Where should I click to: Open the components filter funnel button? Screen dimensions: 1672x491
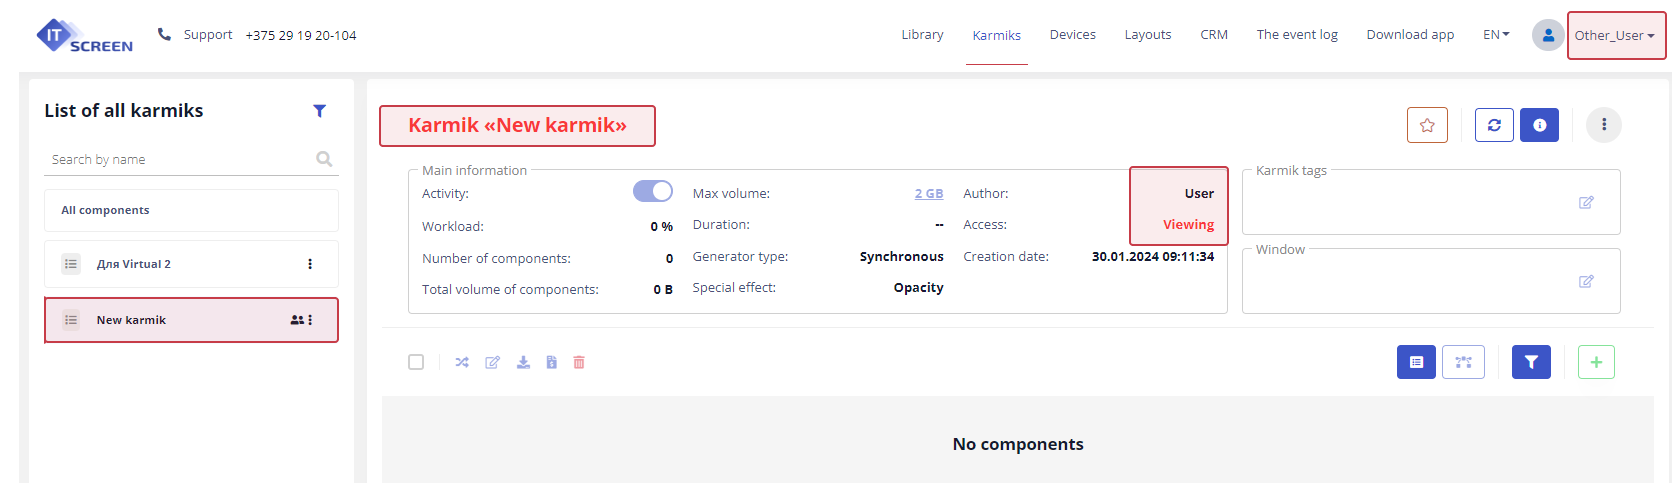click(1531, 362)
